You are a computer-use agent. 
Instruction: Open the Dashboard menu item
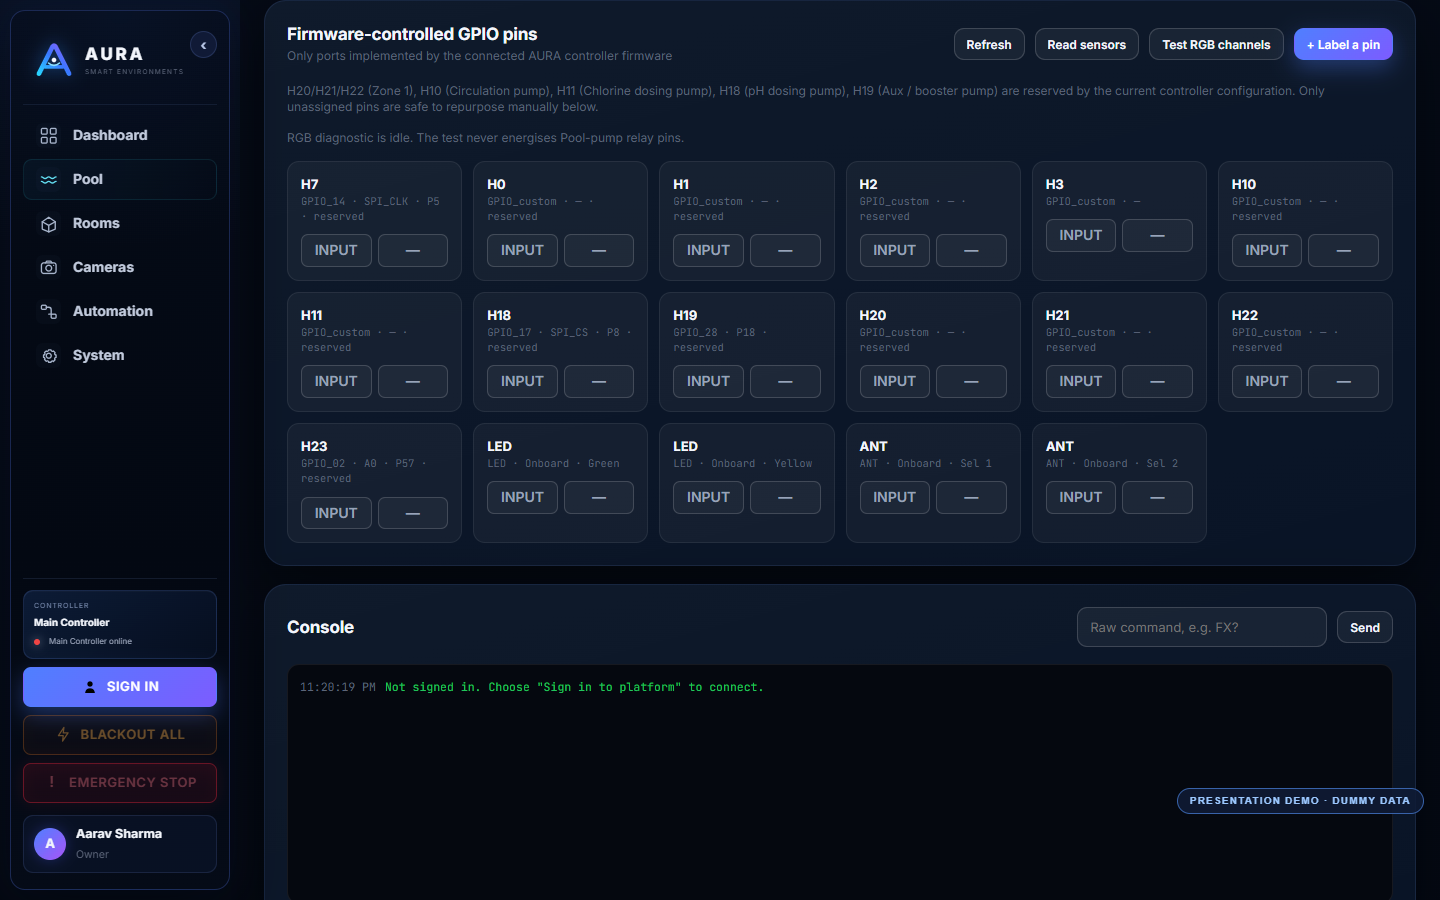[x=120, y=135]
